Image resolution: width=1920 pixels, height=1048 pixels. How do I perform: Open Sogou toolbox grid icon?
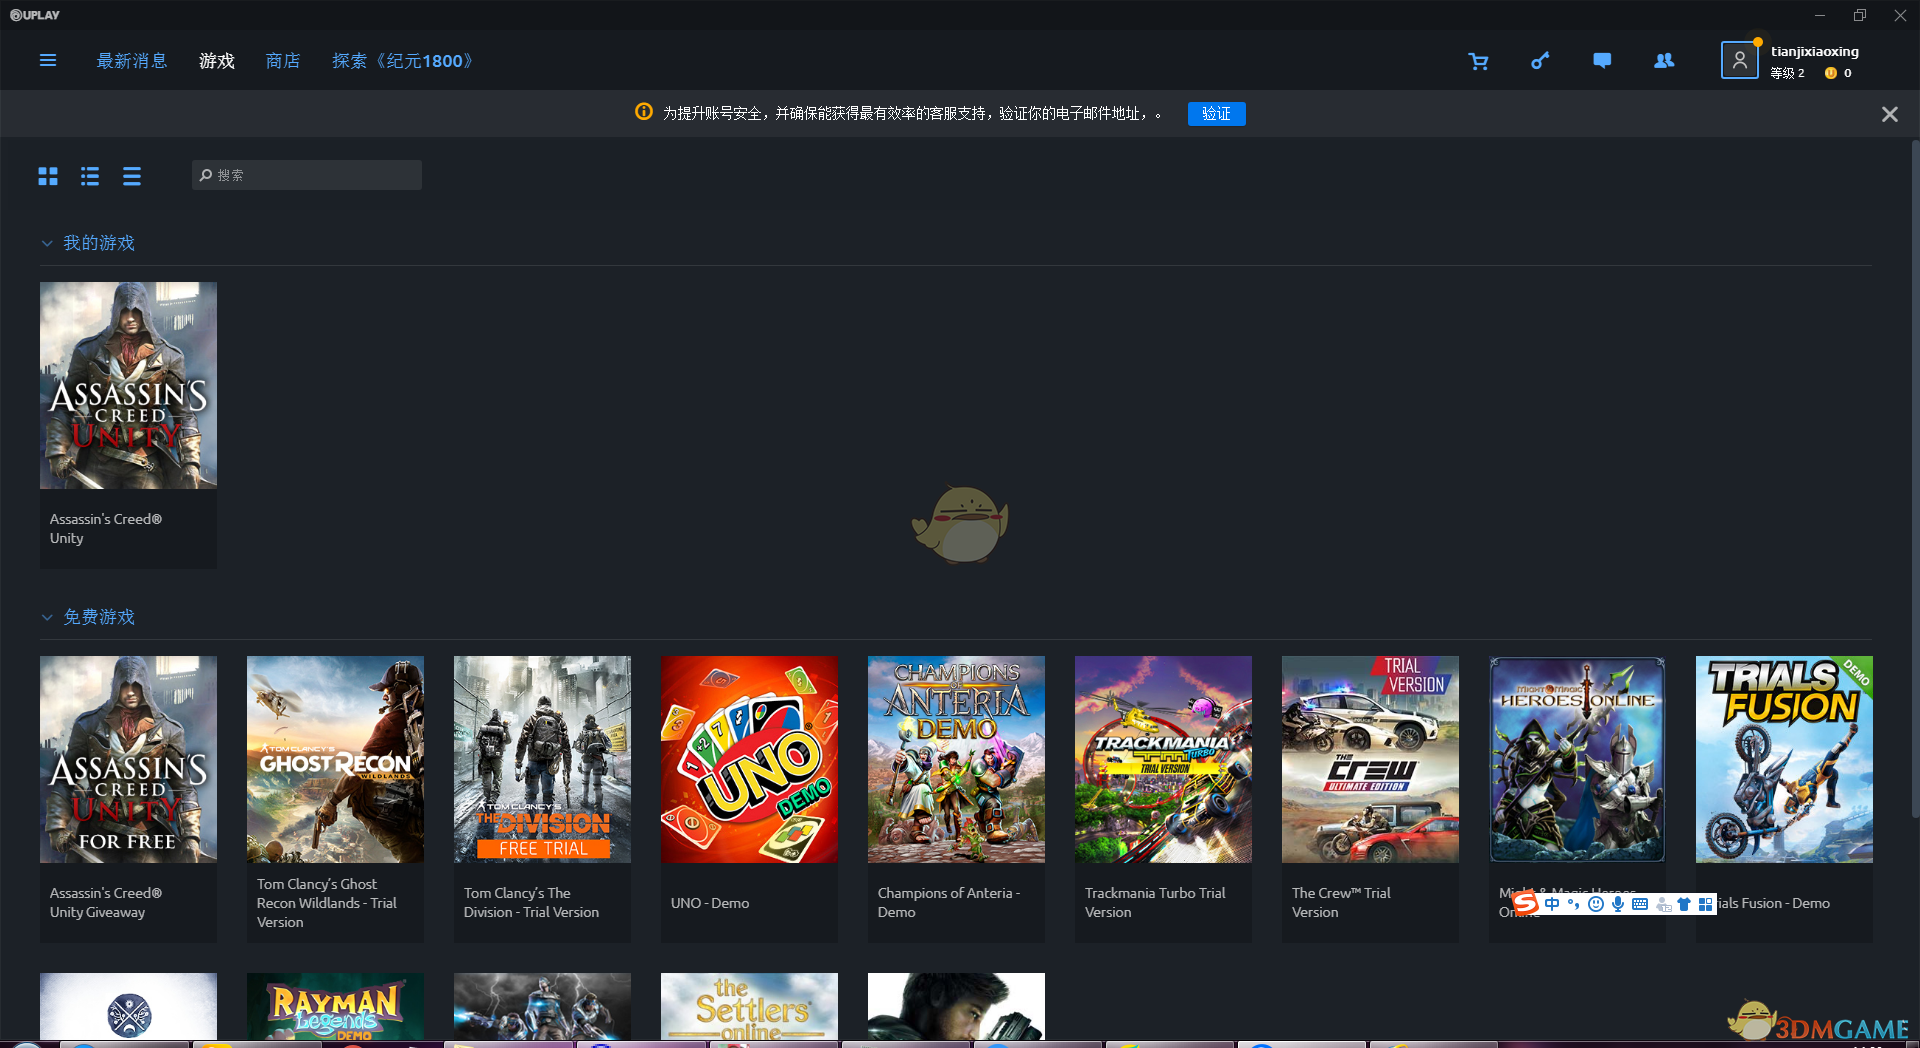tap(1705, 904)
